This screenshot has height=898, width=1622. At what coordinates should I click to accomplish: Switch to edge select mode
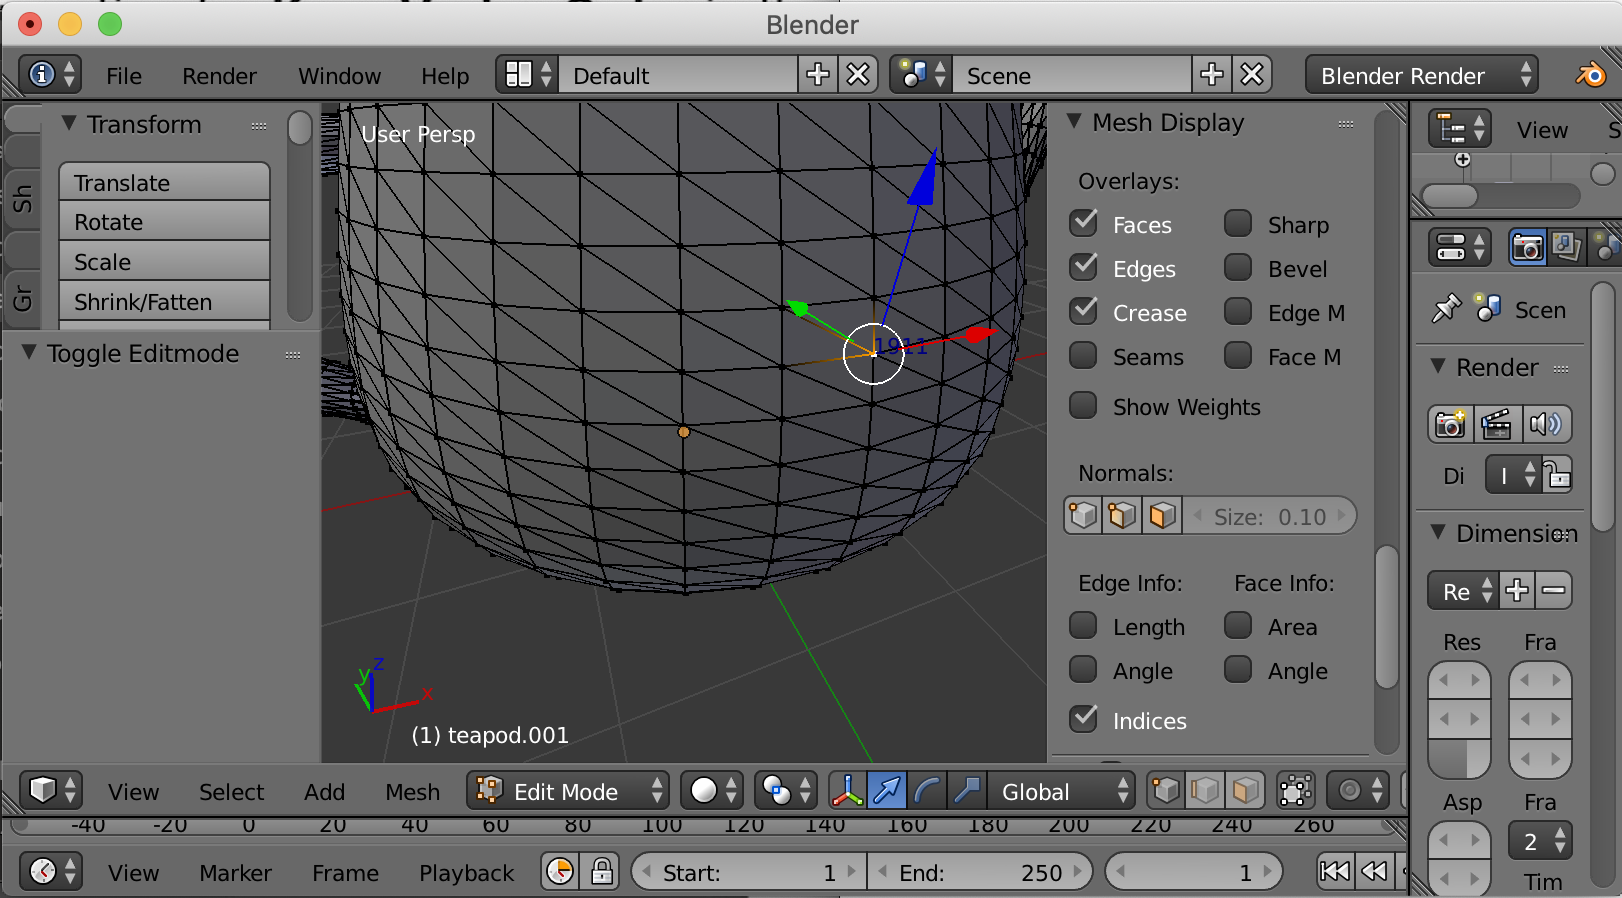click(x=1205, y=791)
